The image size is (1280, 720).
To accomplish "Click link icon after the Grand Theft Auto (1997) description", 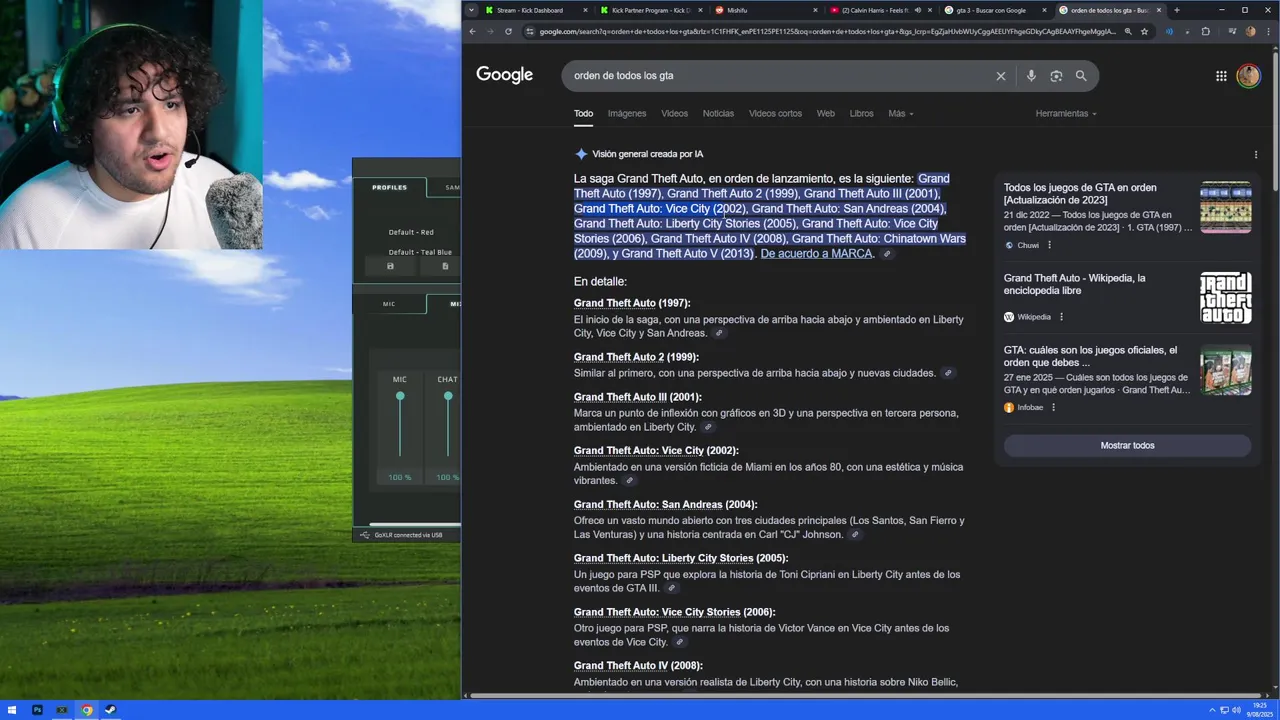I will [x=718, y=334].
